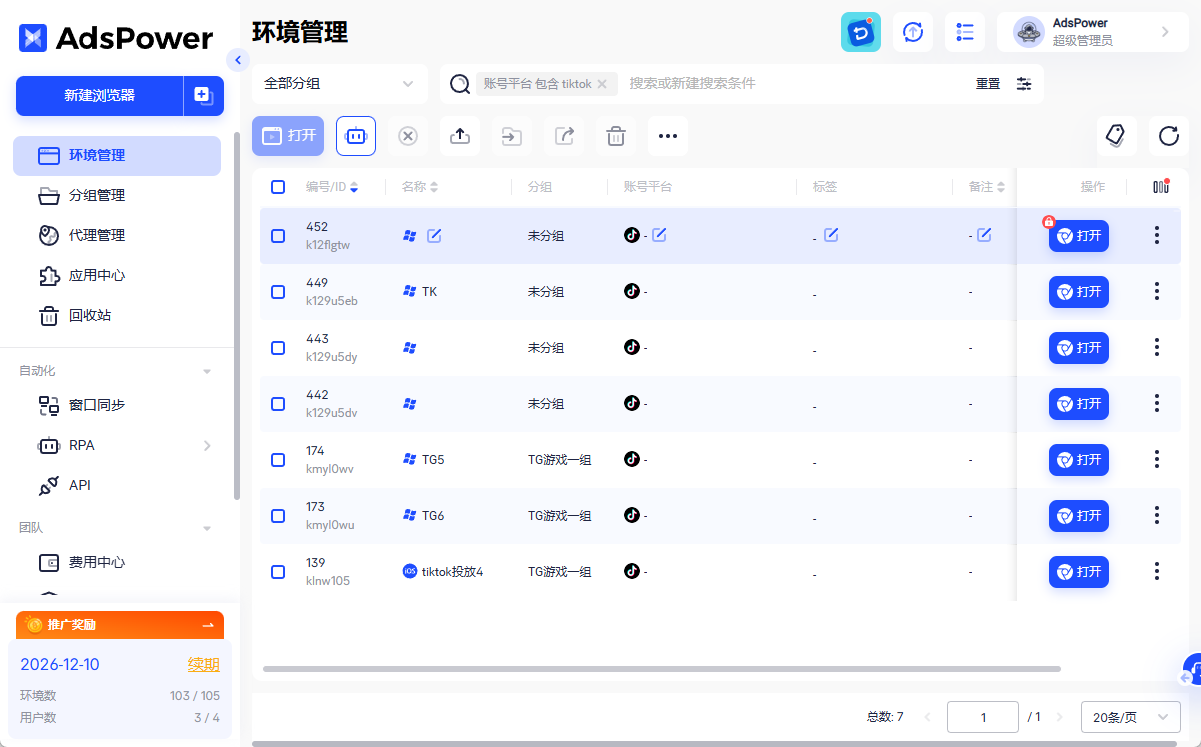Screen dimensions: 1201x747
Task: Open the AdsPower account menu
Action: point(1093,32)
